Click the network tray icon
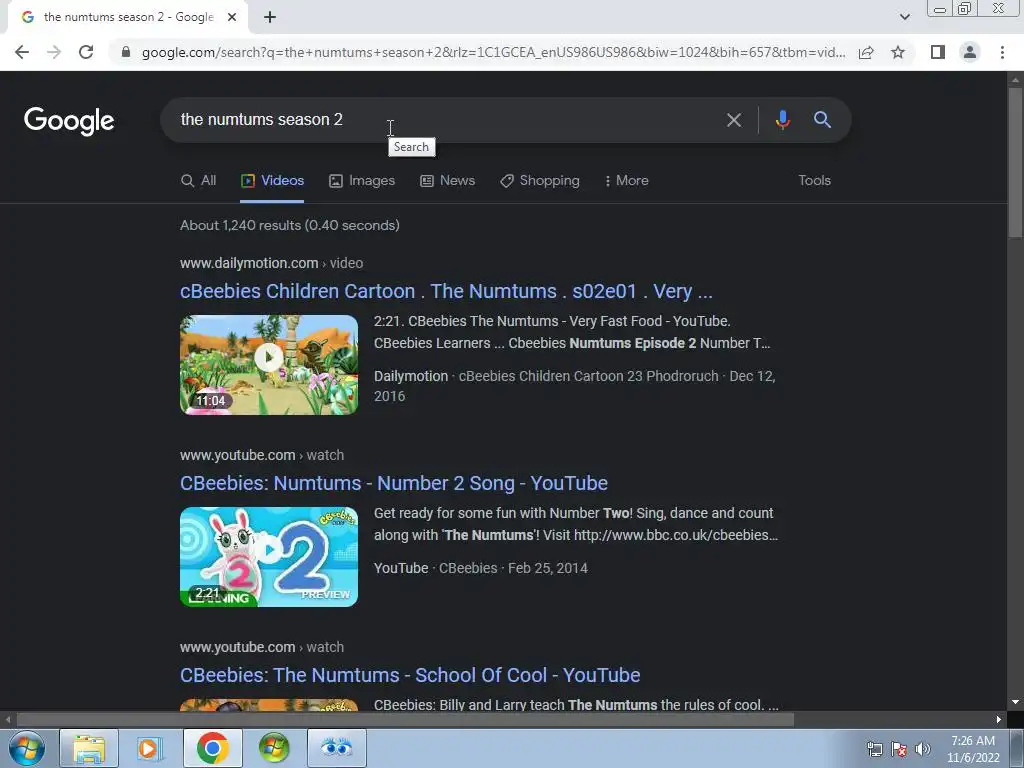 [x=874, y=749]
